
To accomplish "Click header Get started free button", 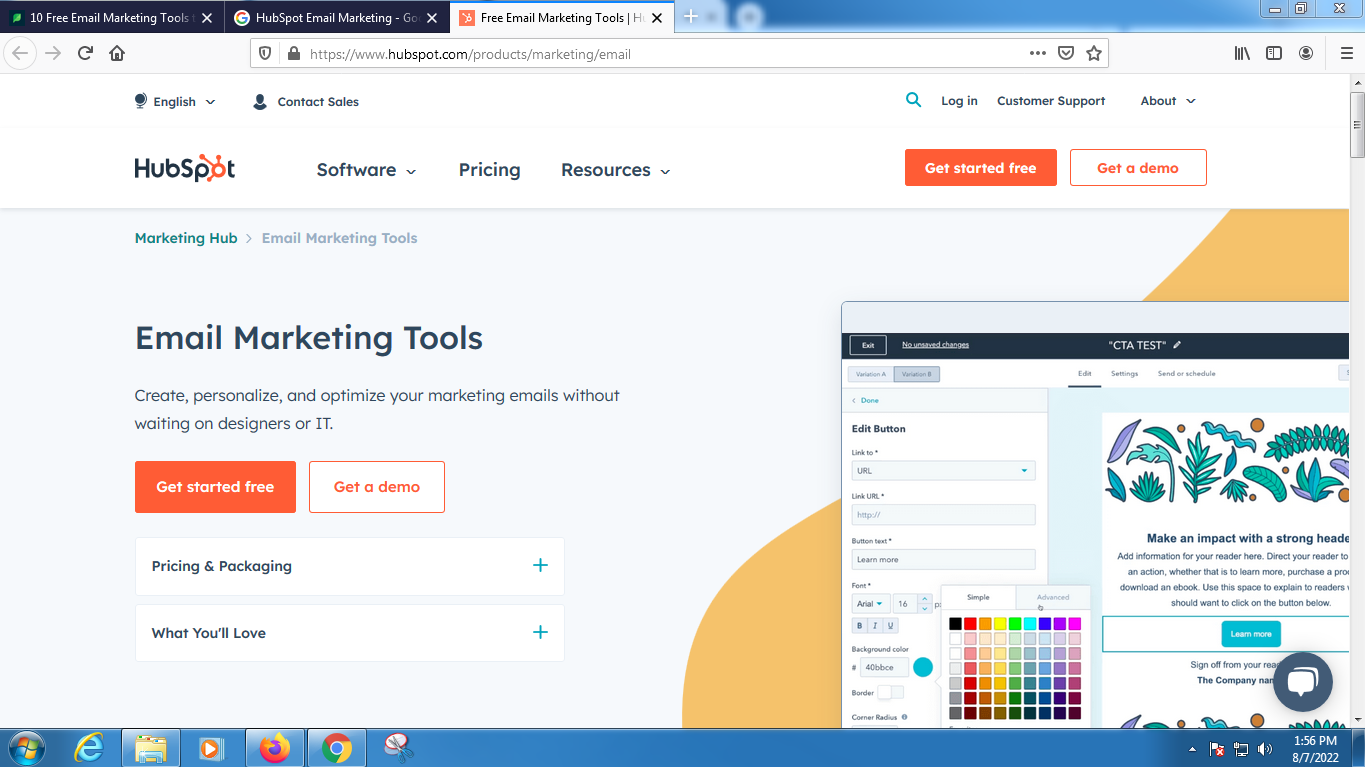I will 980,168.
